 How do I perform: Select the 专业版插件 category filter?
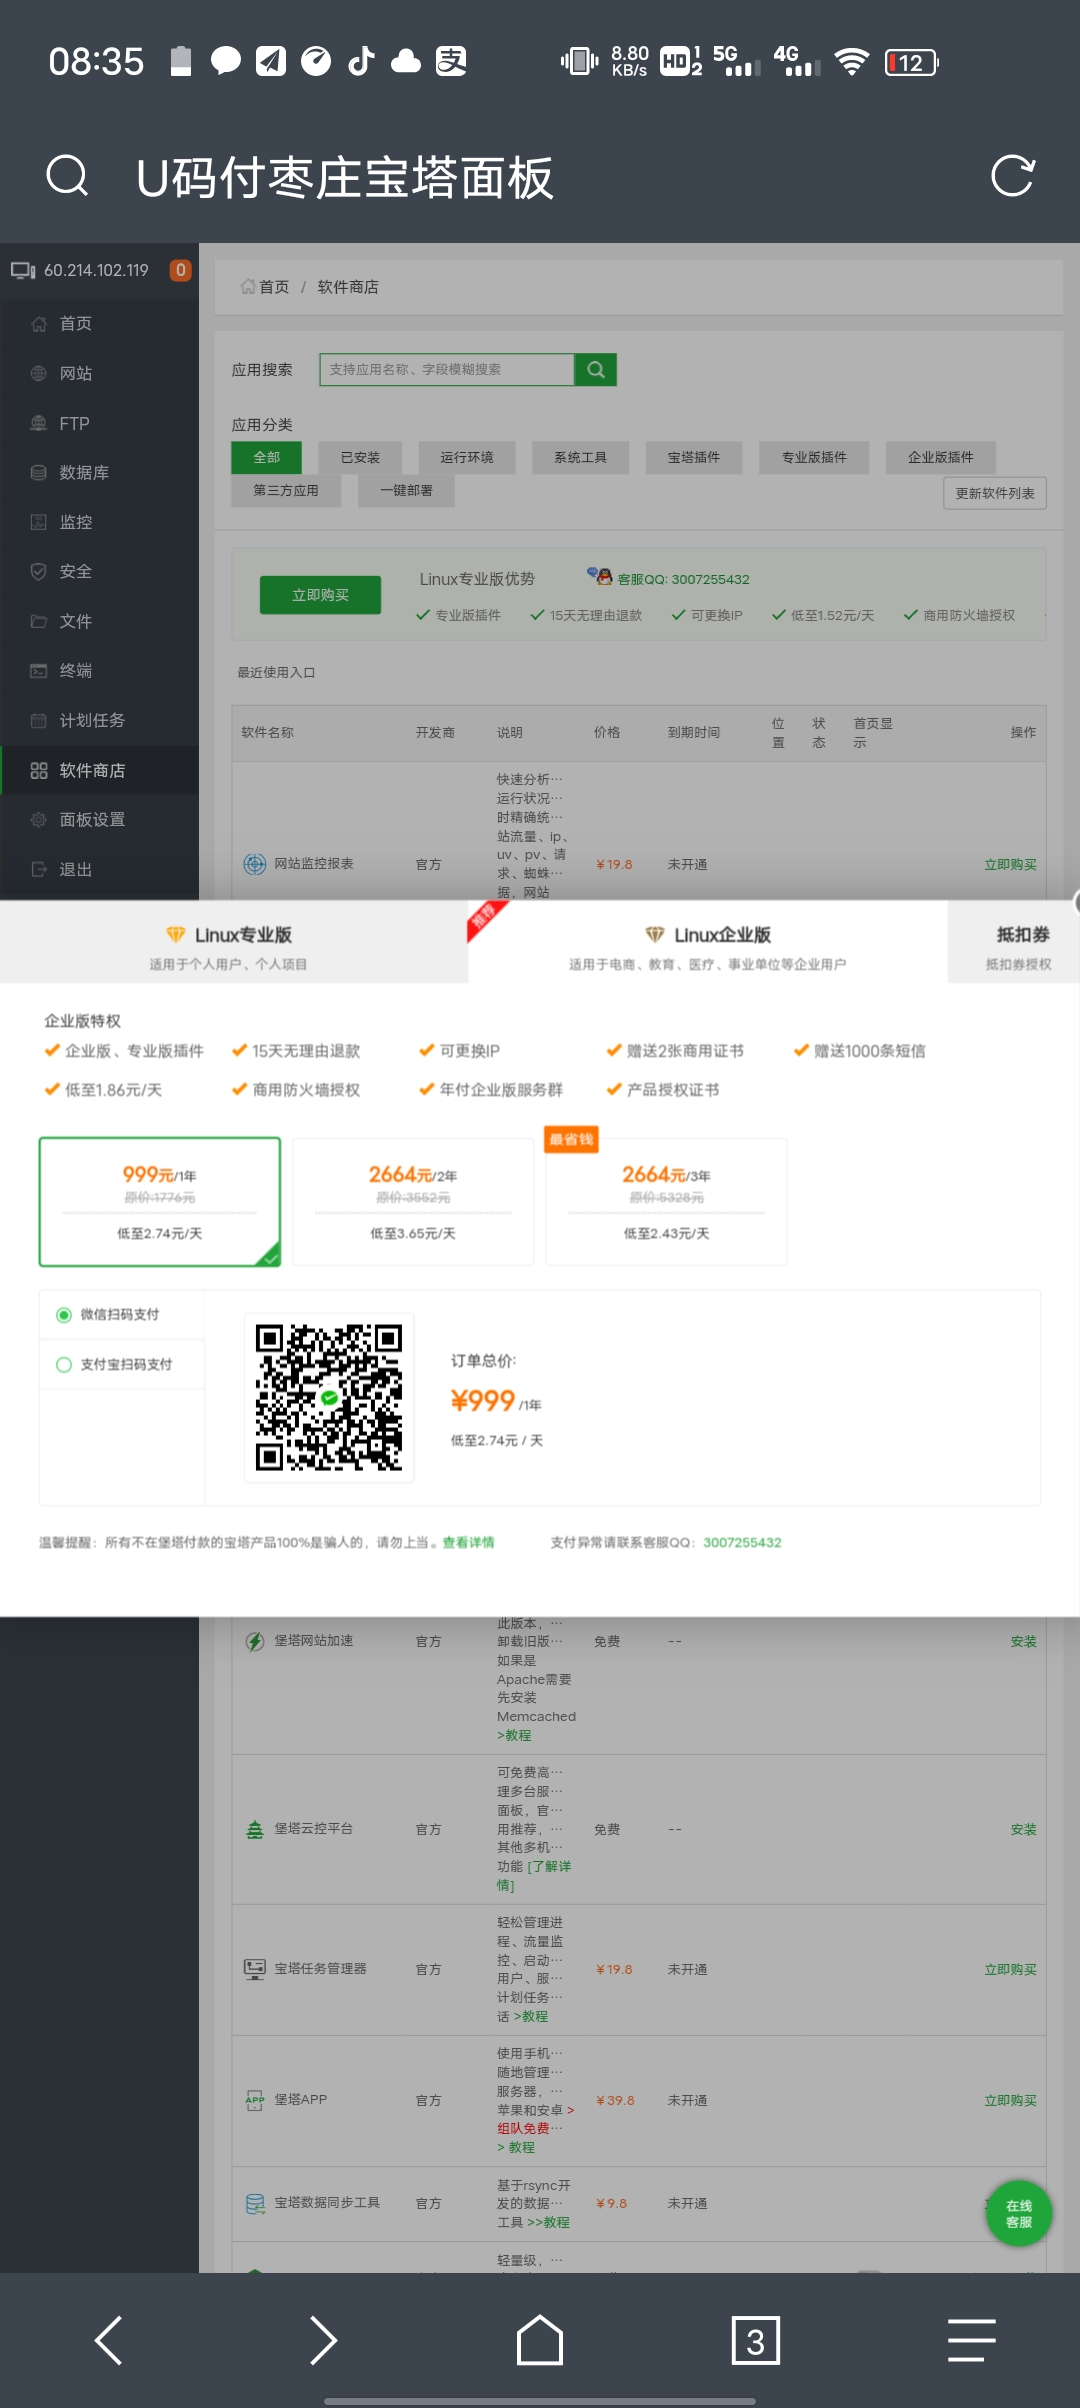[814, 457]
